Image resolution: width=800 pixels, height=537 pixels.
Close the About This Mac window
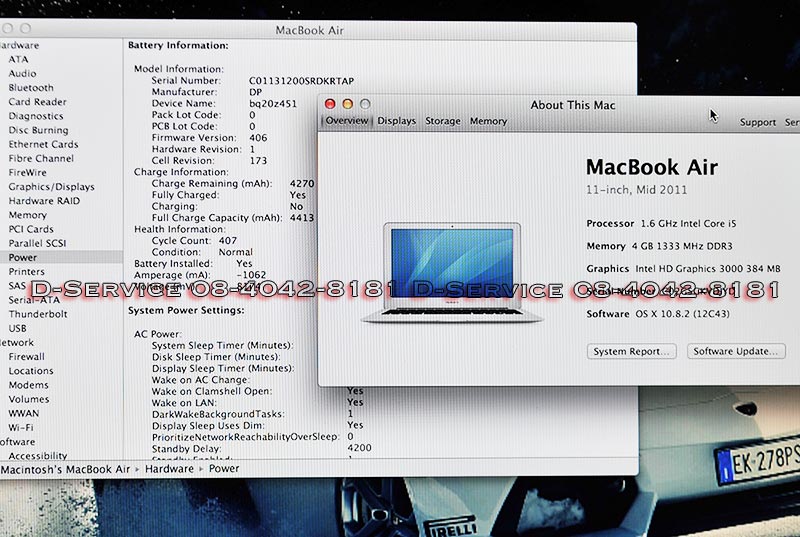(x=330, y=104)
